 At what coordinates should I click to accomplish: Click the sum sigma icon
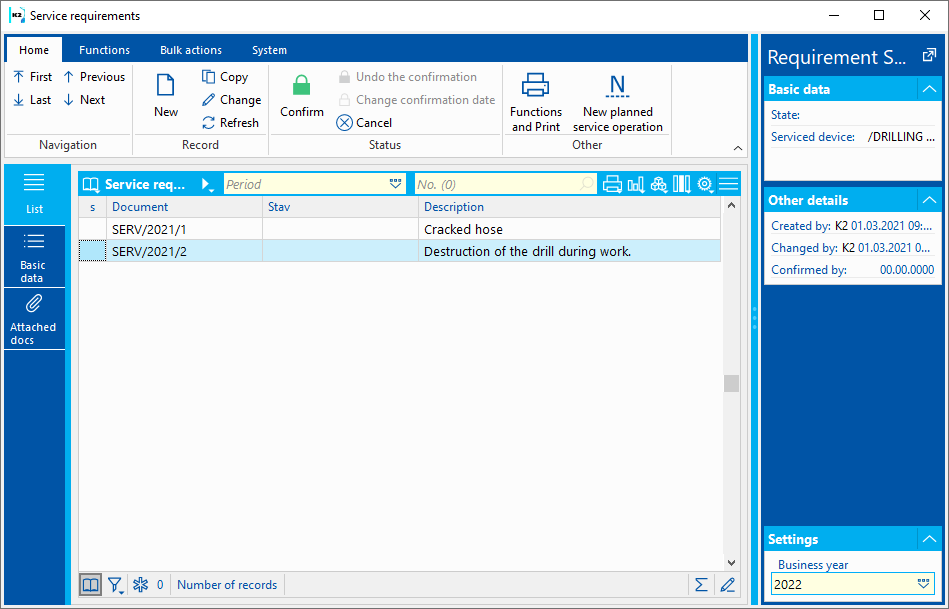click(701, 585)
